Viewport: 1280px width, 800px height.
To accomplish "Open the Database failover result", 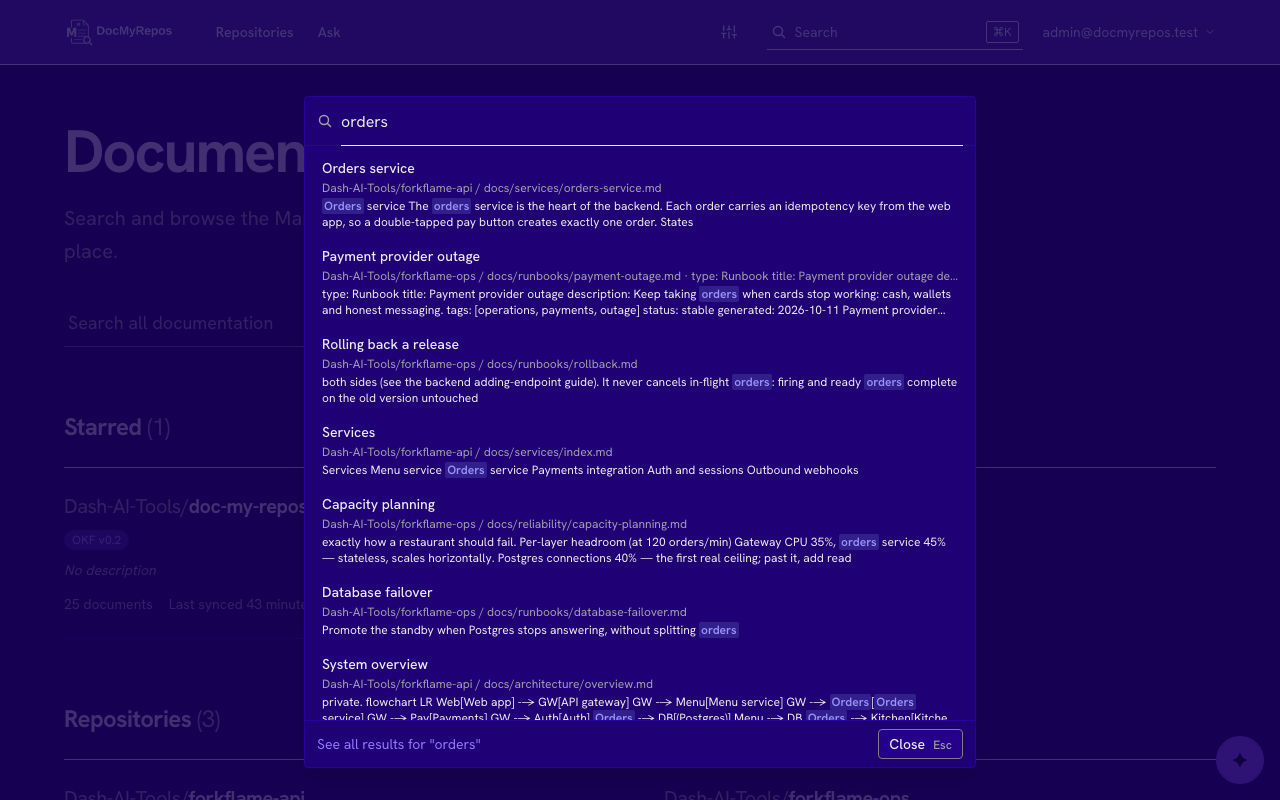I will coord(640,611).
